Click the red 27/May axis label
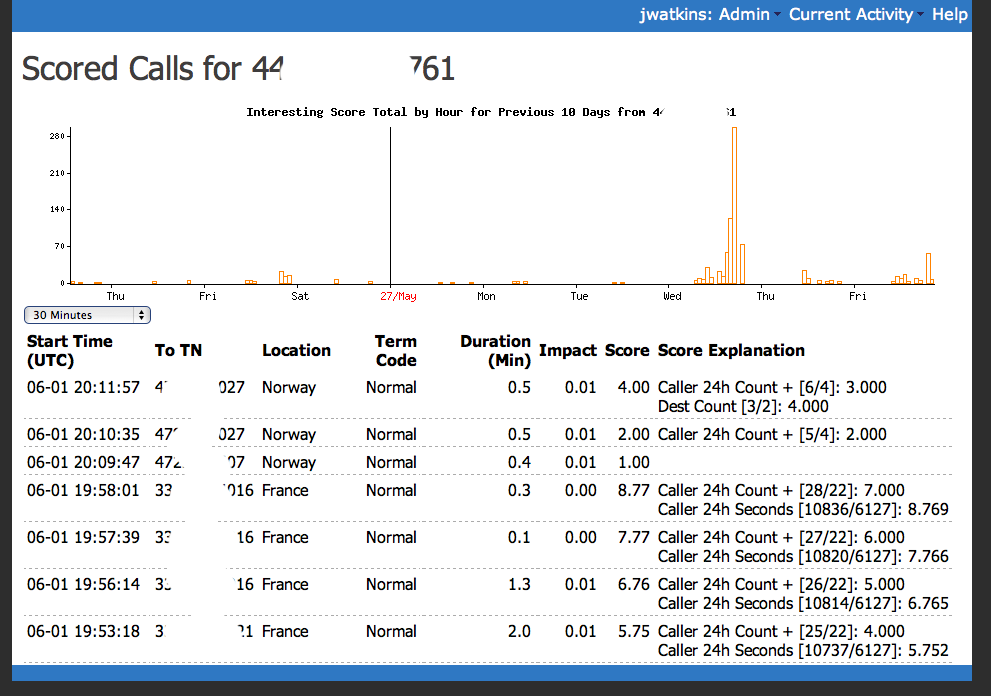991x696 pixels. [x=398, y=296]
